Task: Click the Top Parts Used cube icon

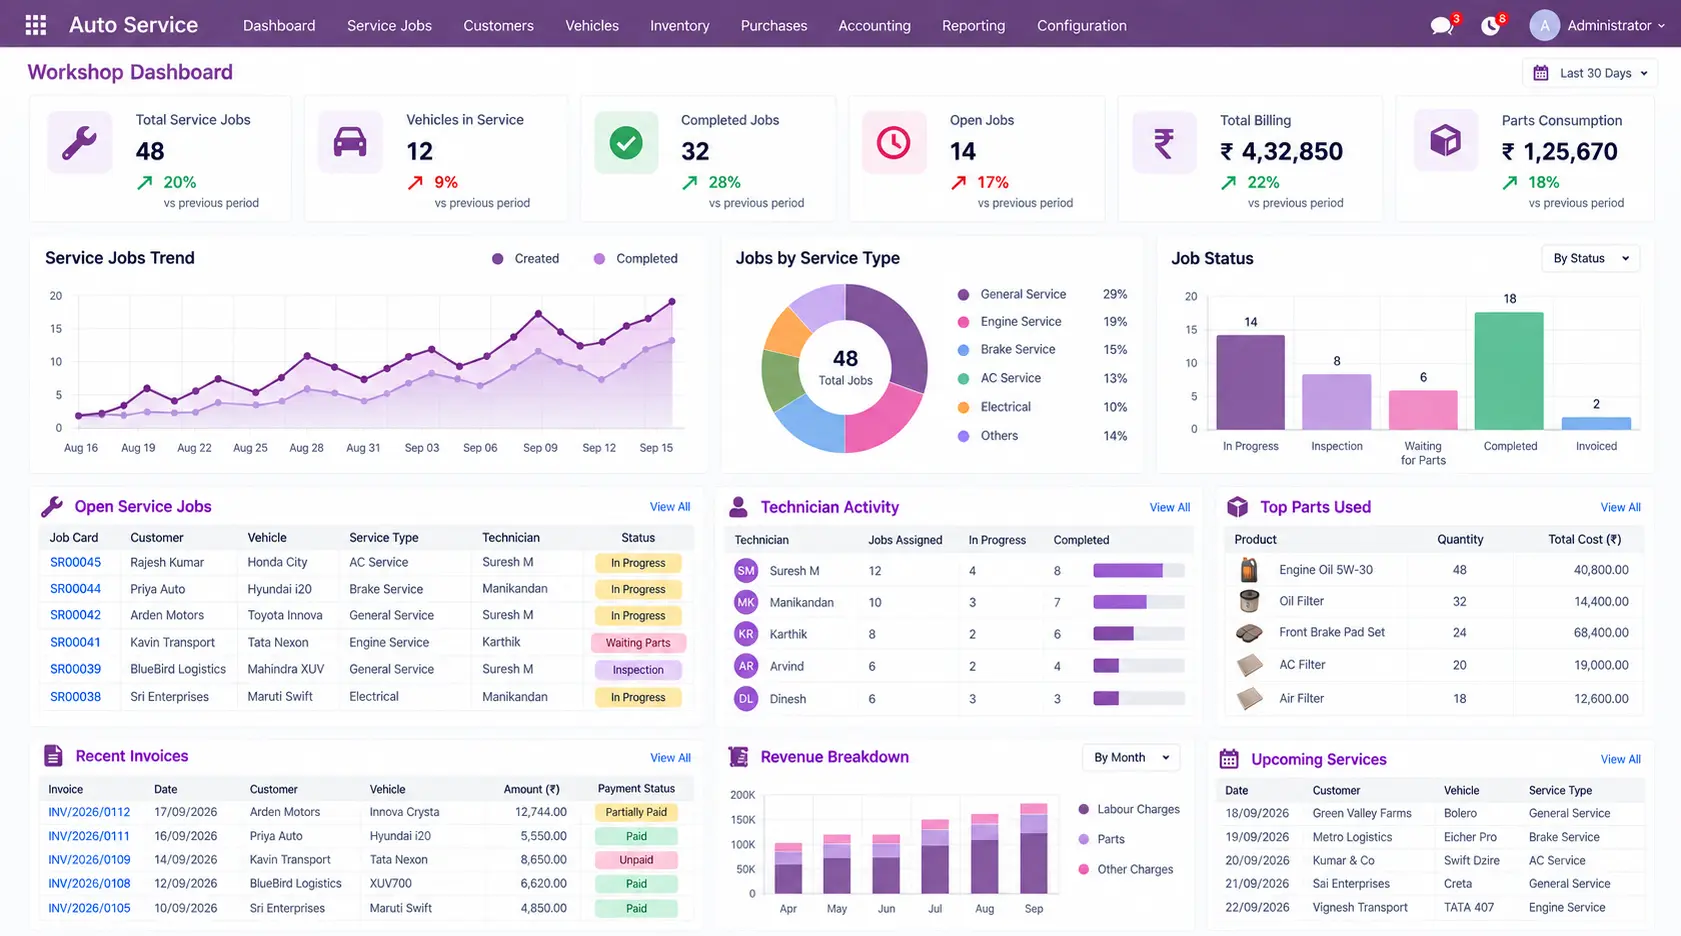Action: [x=1237, y=507]
